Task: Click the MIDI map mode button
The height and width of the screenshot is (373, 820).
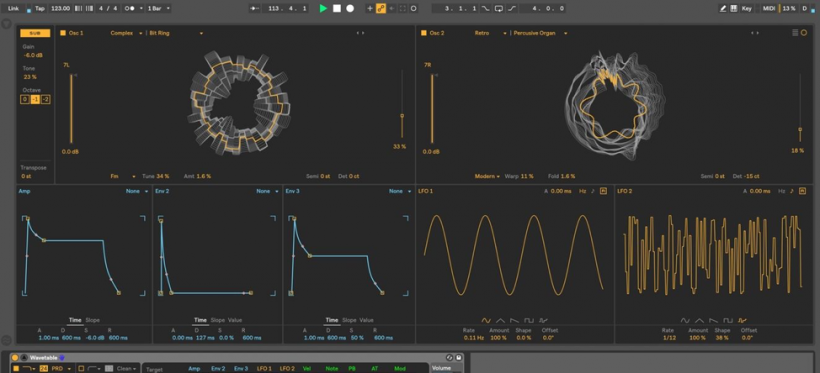Action: (768, 8)
